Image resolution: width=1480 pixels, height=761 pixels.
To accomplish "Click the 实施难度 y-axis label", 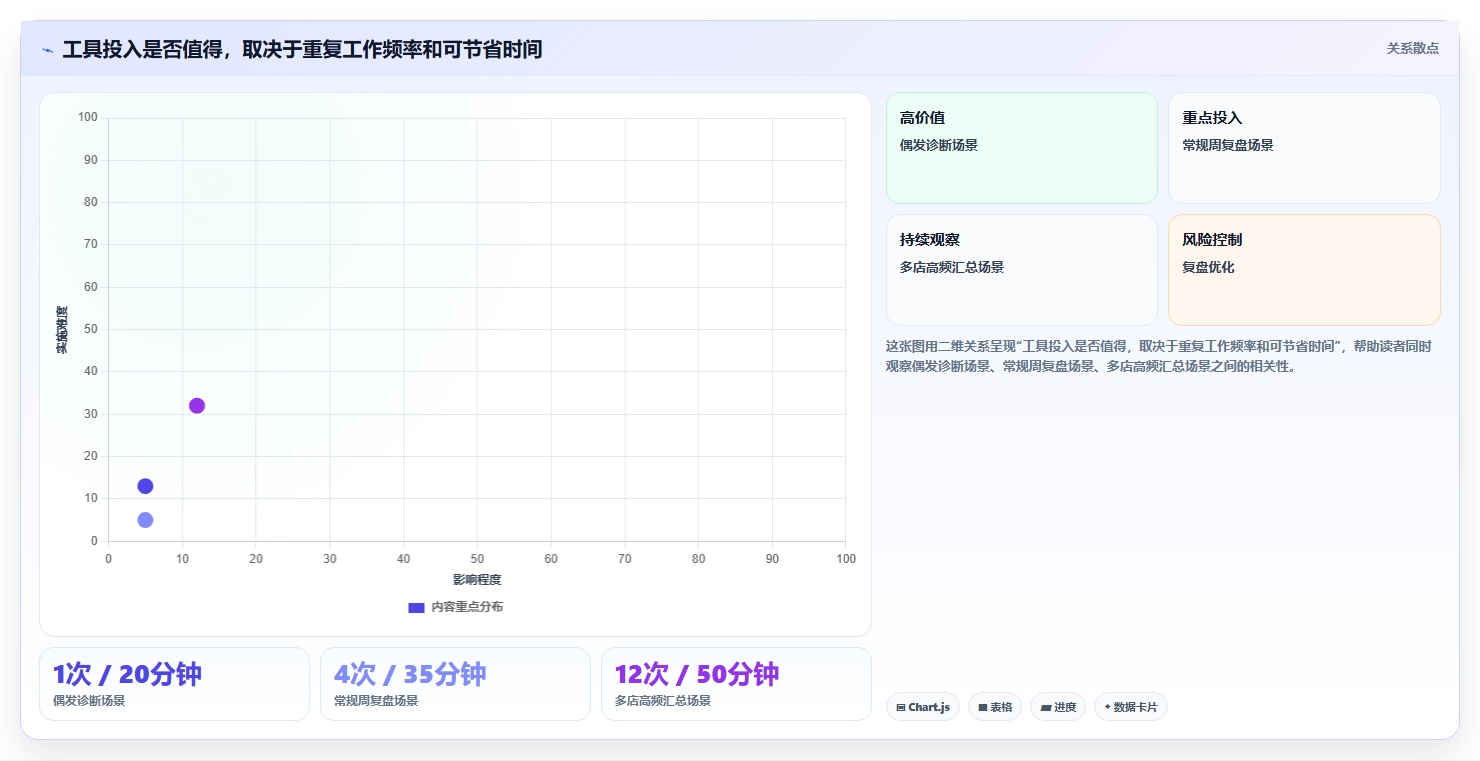I will 62,330.
